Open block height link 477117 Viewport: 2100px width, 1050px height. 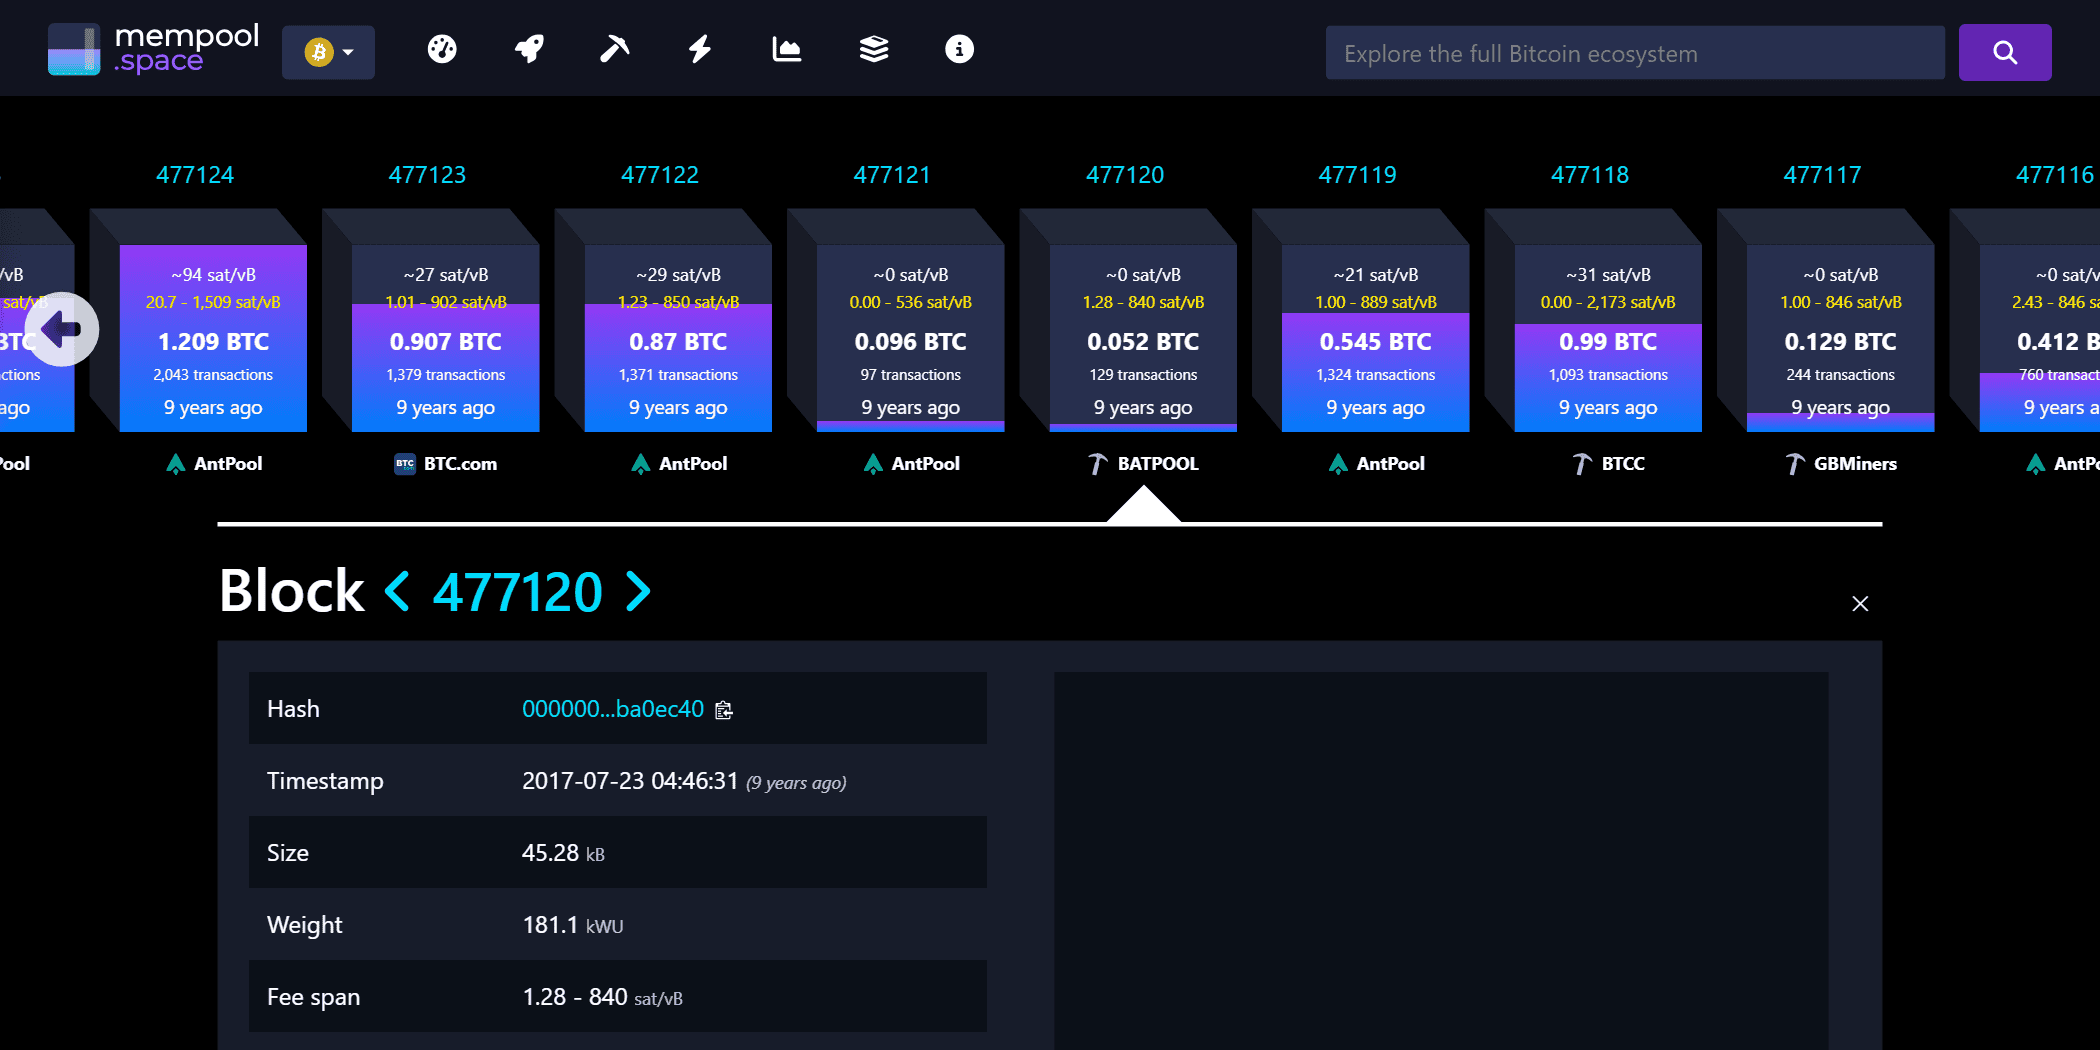[1822, 175]
